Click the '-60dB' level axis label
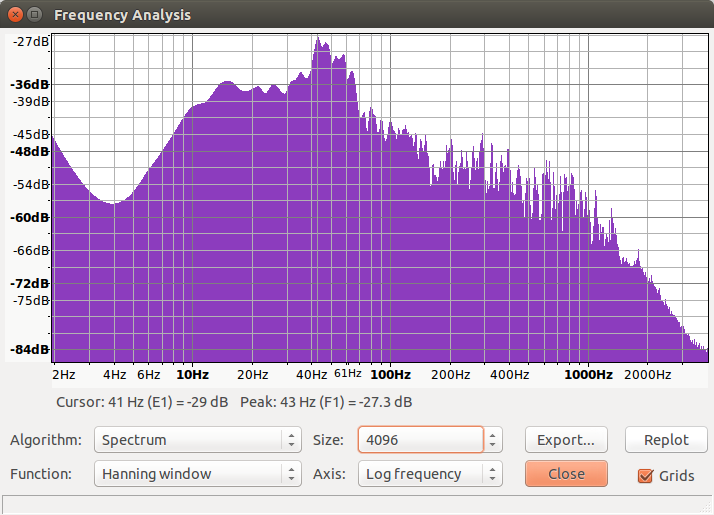The image size is (714, 515). [x=30, y=218]
